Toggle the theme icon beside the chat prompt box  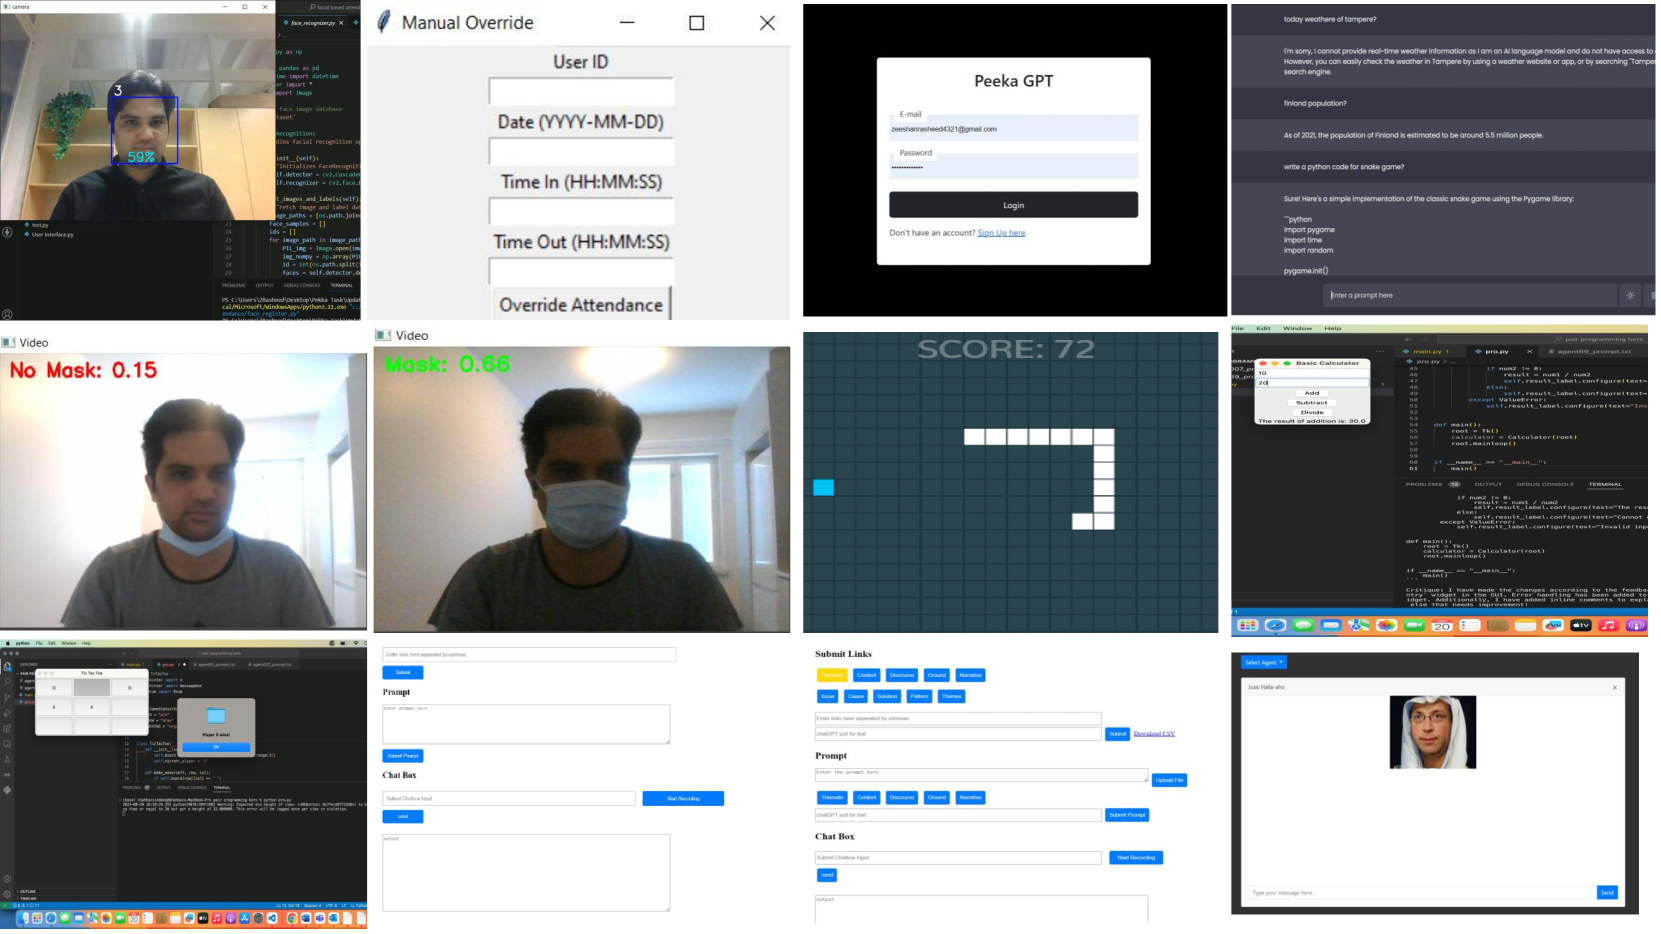point(1631,296)
